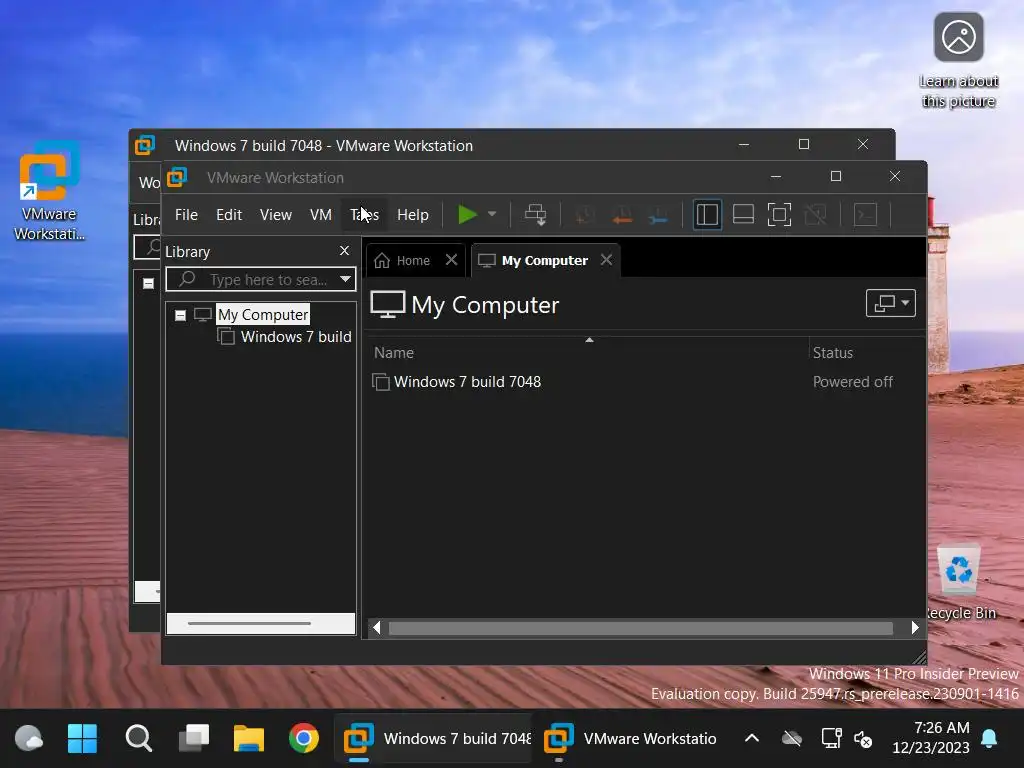This screenshot has width=1024, height=768.
Task: Select Windows 7 build in Library tree
Action: [296, 337]
